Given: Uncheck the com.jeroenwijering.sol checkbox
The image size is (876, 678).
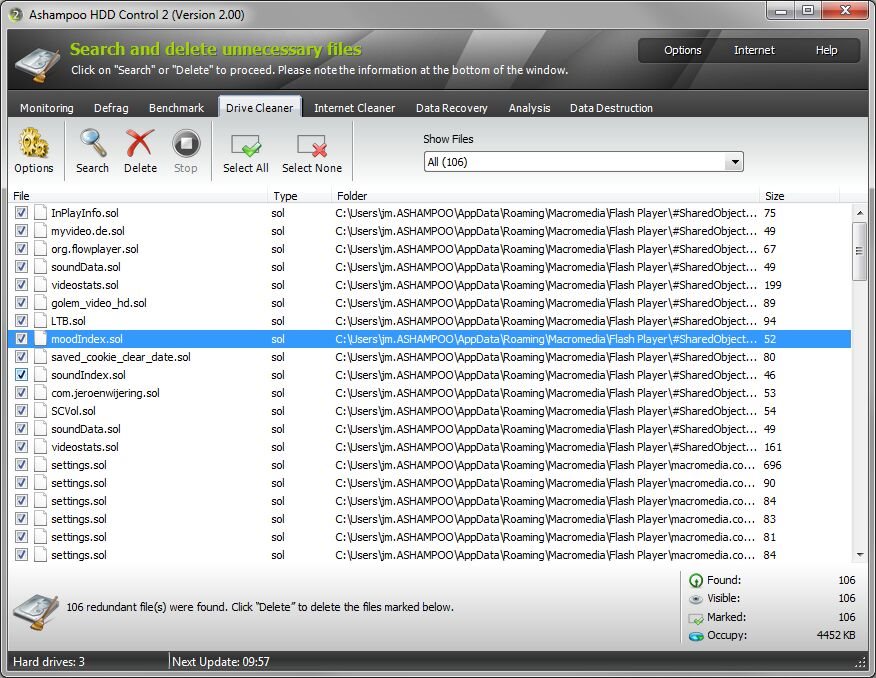Looking at the screenshot, I should [21, 393].
